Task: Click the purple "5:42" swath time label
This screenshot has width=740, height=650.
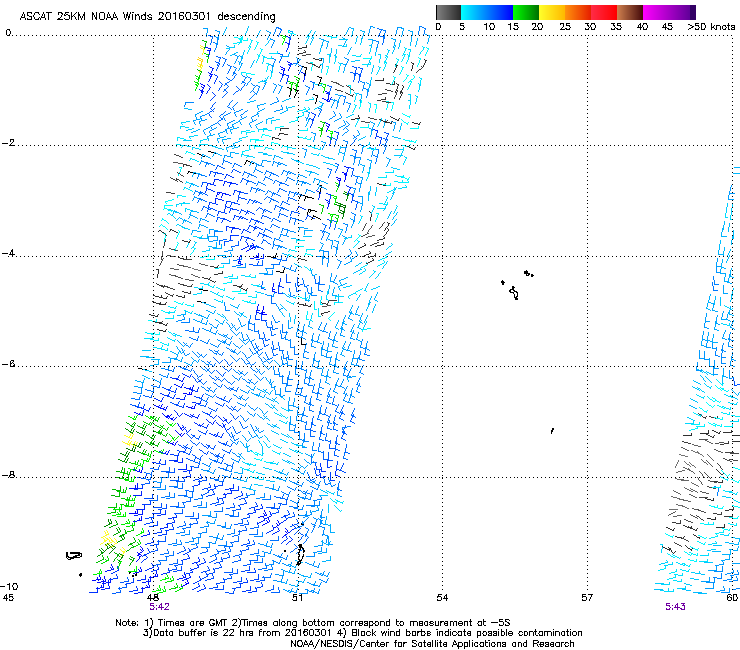Action: coord(160,607)
